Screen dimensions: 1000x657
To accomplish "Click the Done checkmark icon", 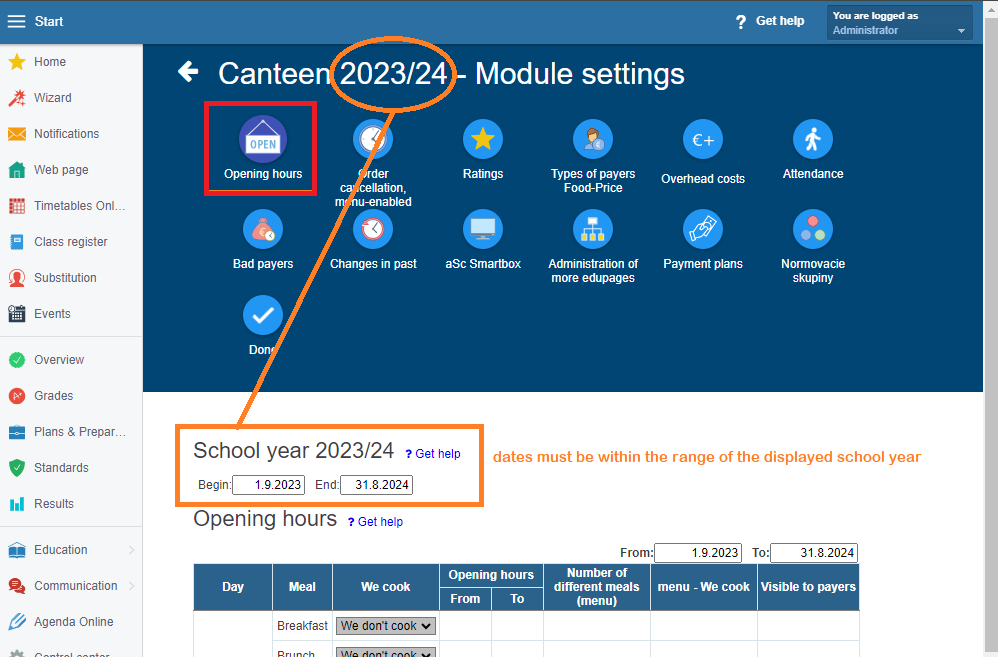I will click(x=263, y=315).
